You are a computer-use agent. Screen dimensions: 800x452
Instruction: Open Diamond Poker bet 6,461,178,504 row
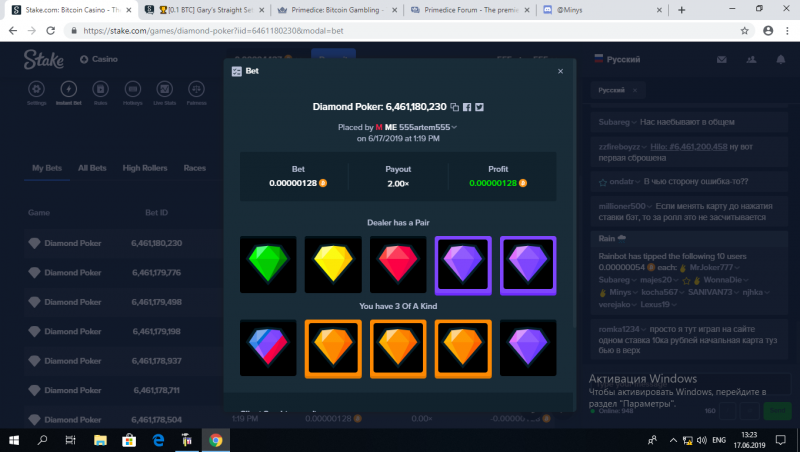point(123,419)
